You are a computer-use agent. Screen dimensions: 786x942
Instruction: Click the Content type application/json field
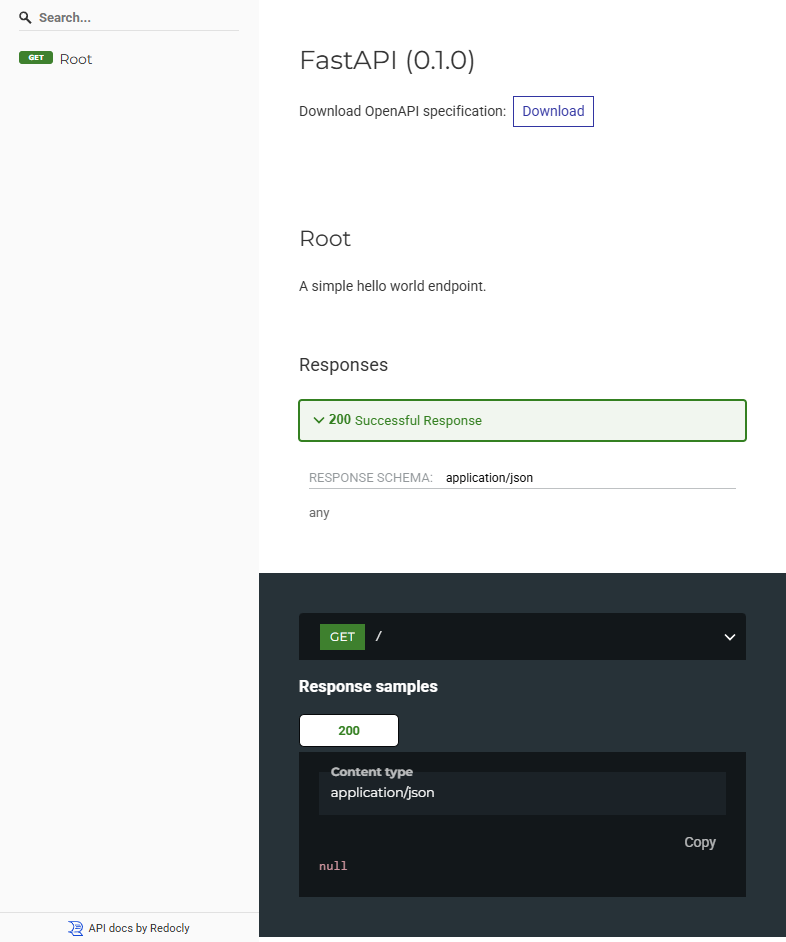click(x=522, y=793)
